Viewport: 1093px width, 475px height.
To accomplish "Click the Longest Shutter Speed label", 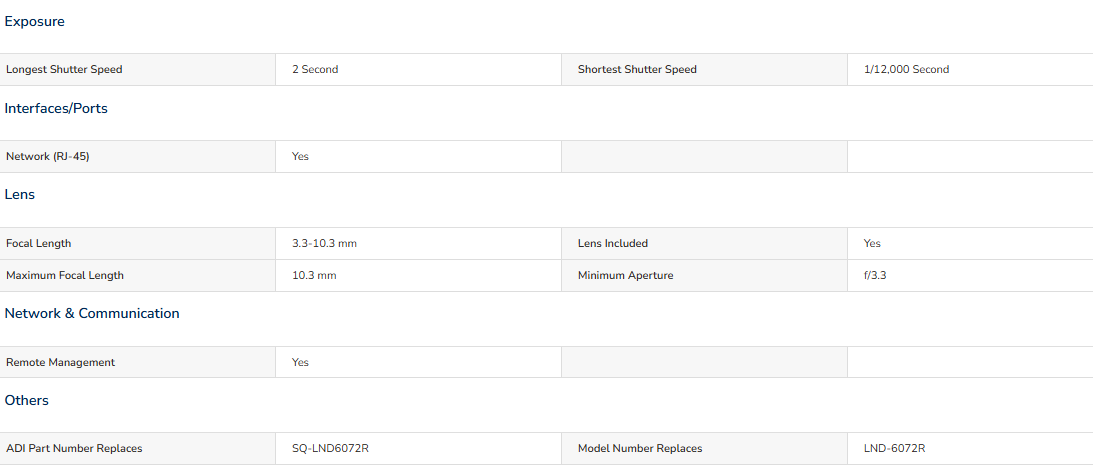I will 64,70.
